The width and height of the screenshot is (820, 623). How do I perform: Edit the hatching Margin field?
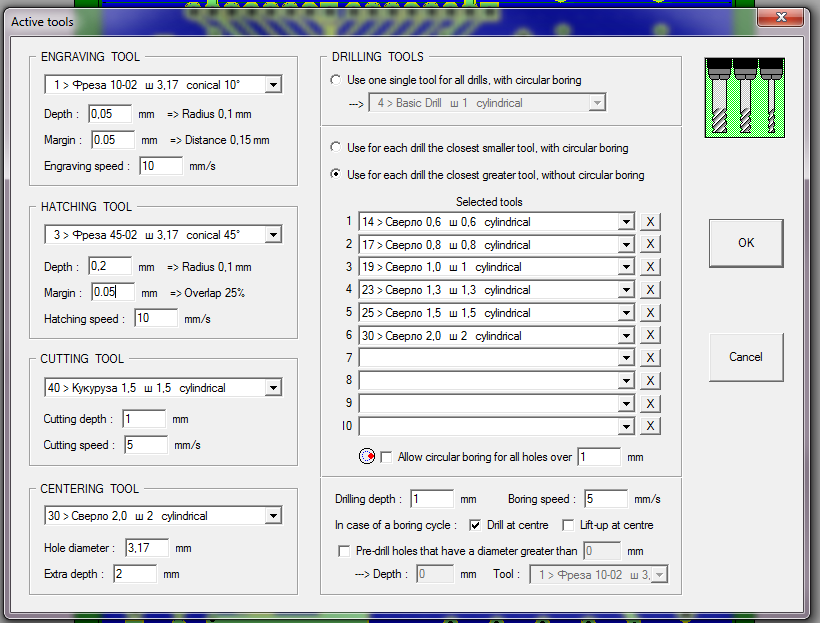113,292
